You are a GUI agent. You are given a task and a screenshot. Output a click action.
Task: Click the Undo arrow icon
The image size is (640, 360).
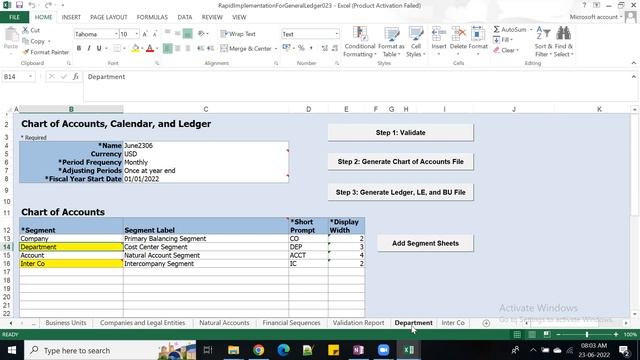(32, 5)
